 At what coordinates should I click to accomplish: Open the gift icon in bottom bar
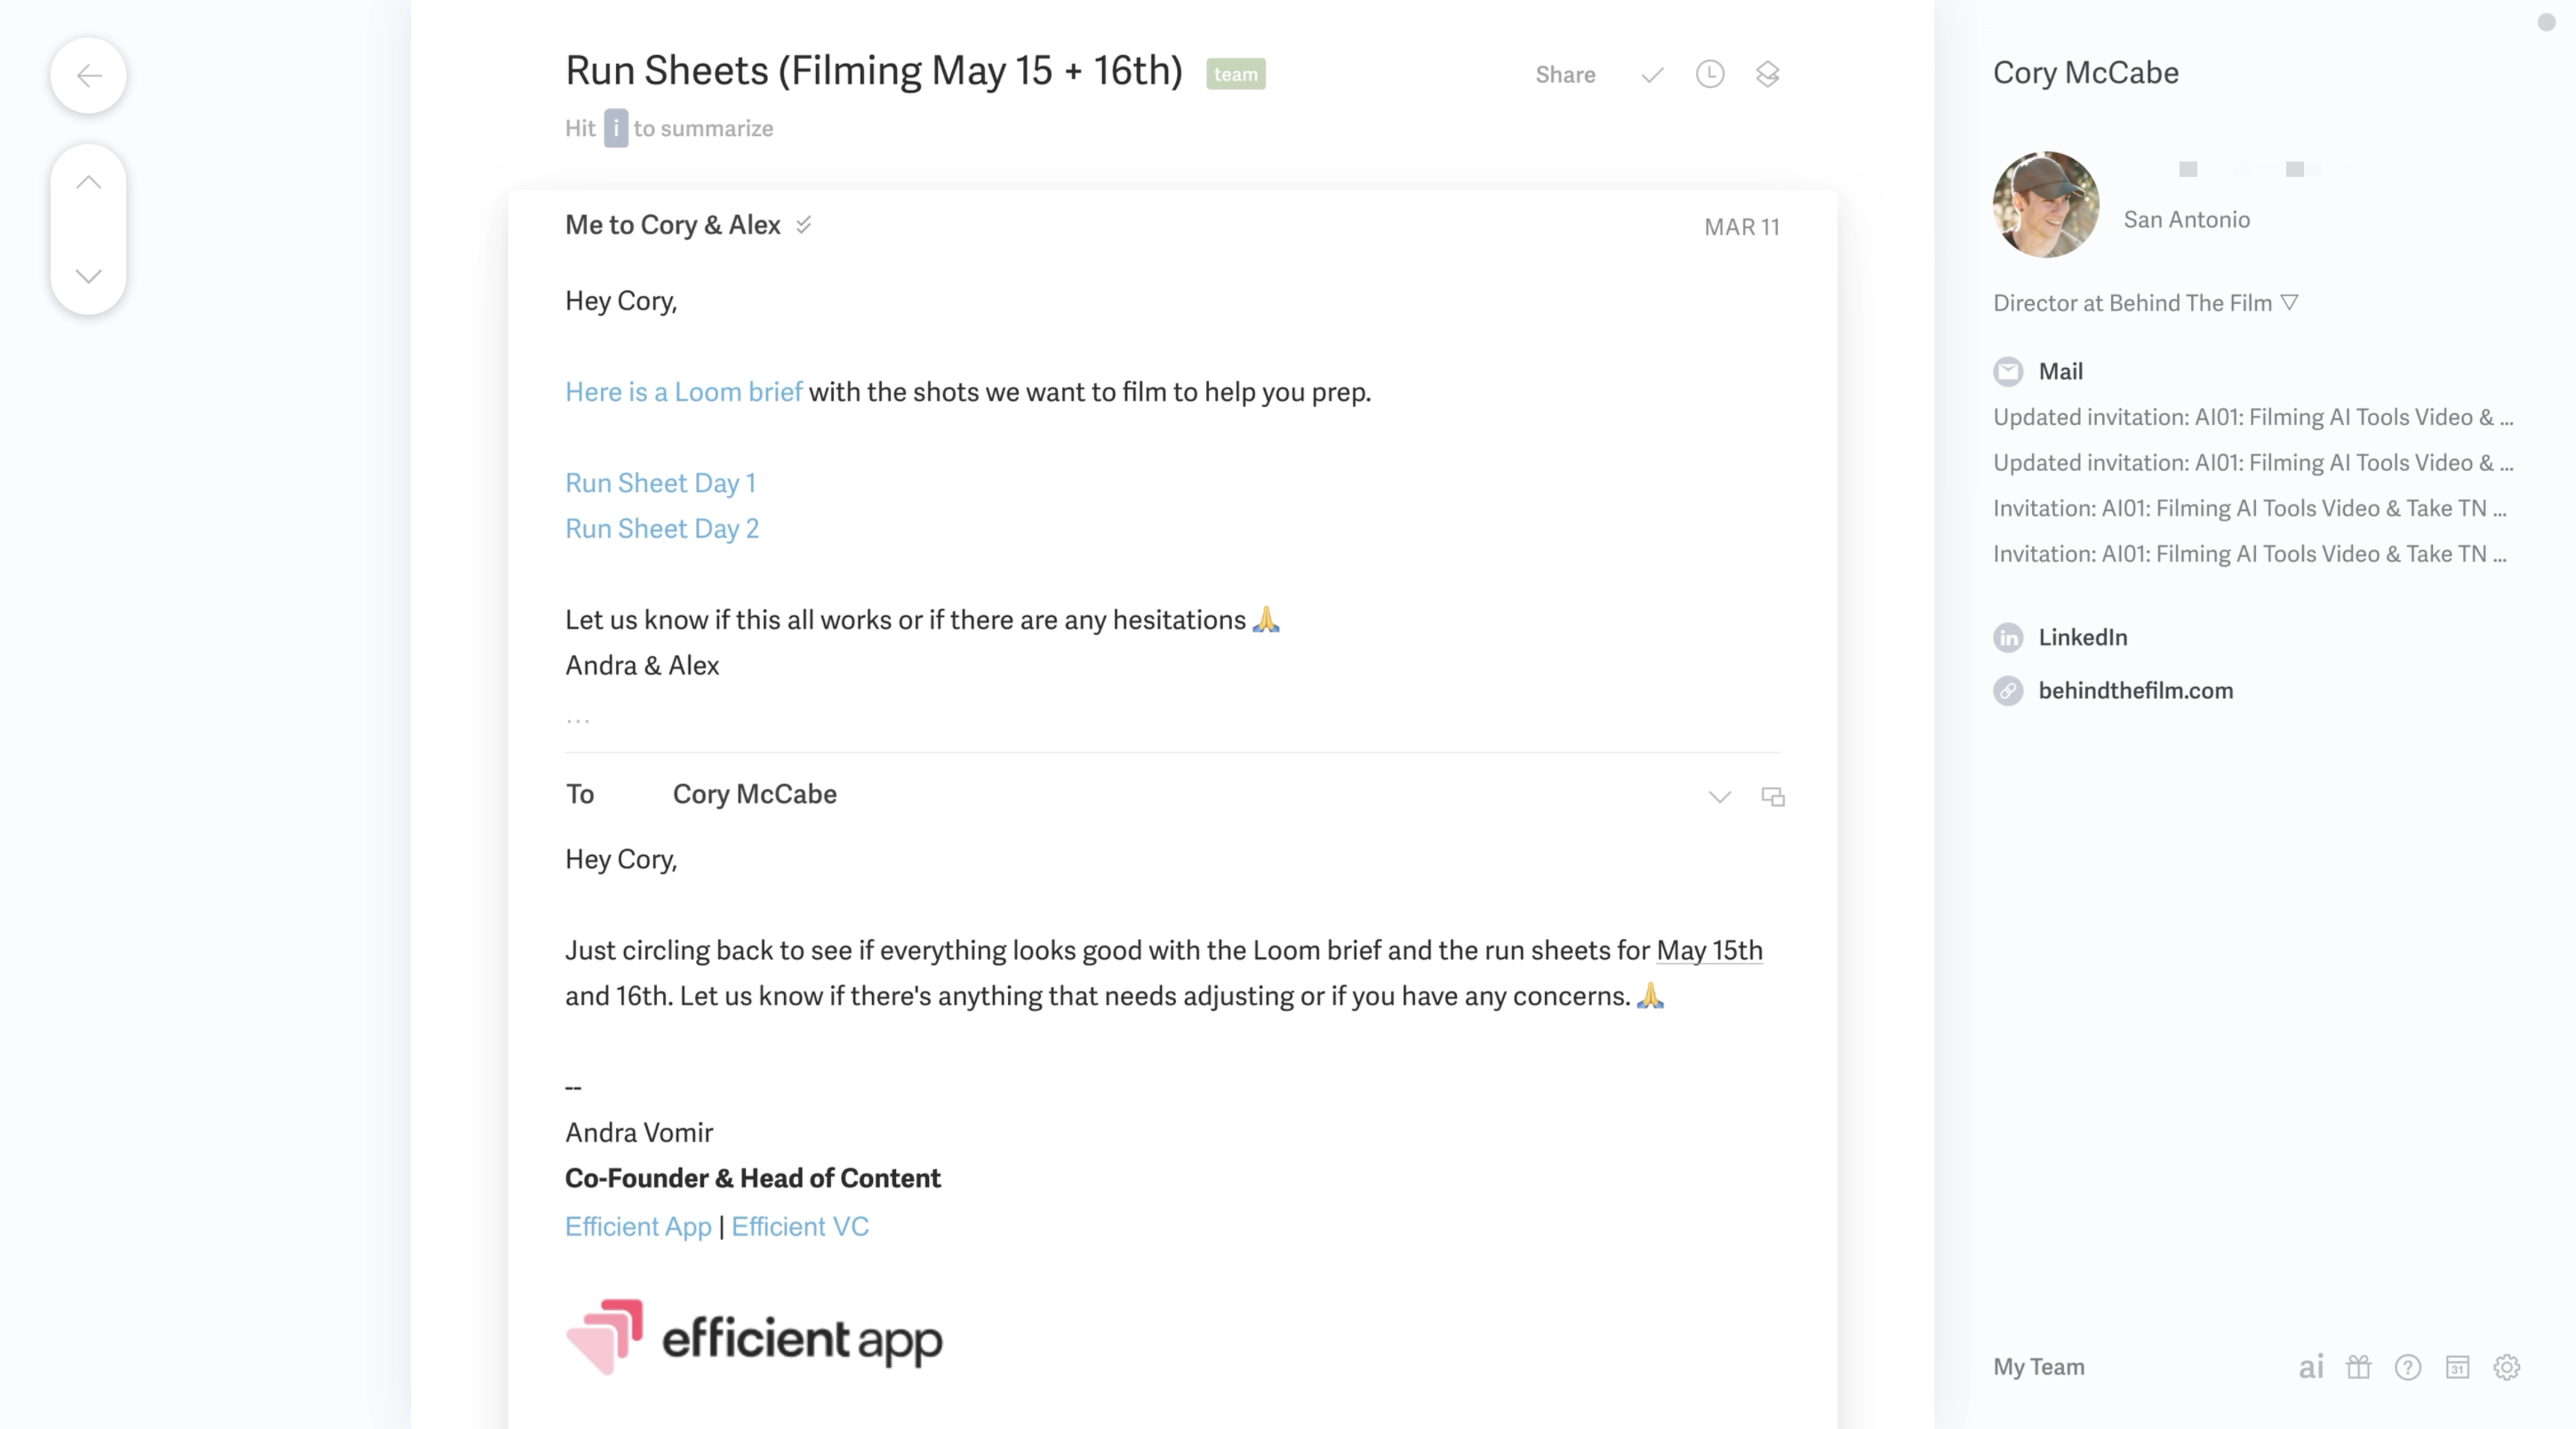[x=2359, y=1367]
